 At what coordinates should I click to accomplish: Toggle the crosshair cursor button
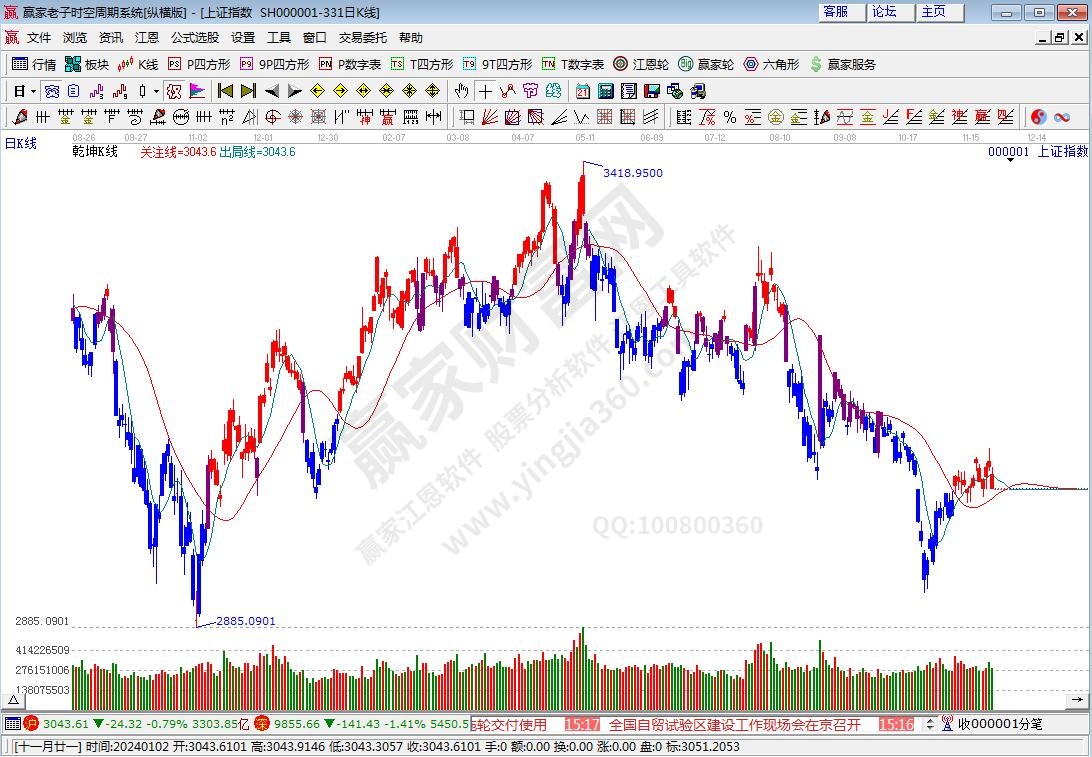485,91
